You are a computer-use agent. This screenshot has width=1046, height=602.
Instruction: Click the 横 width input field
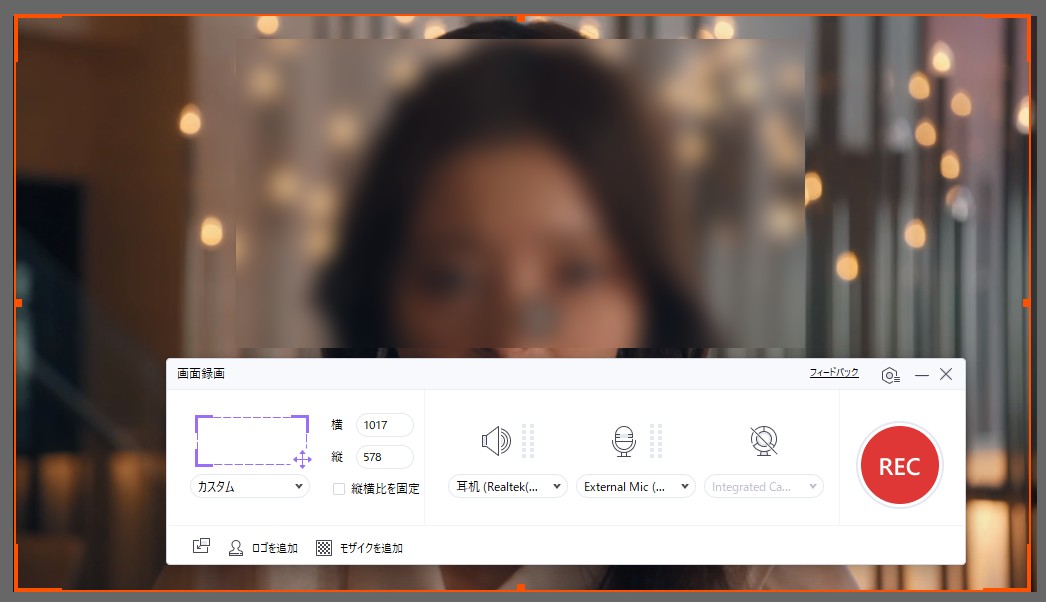click(384, 425)
